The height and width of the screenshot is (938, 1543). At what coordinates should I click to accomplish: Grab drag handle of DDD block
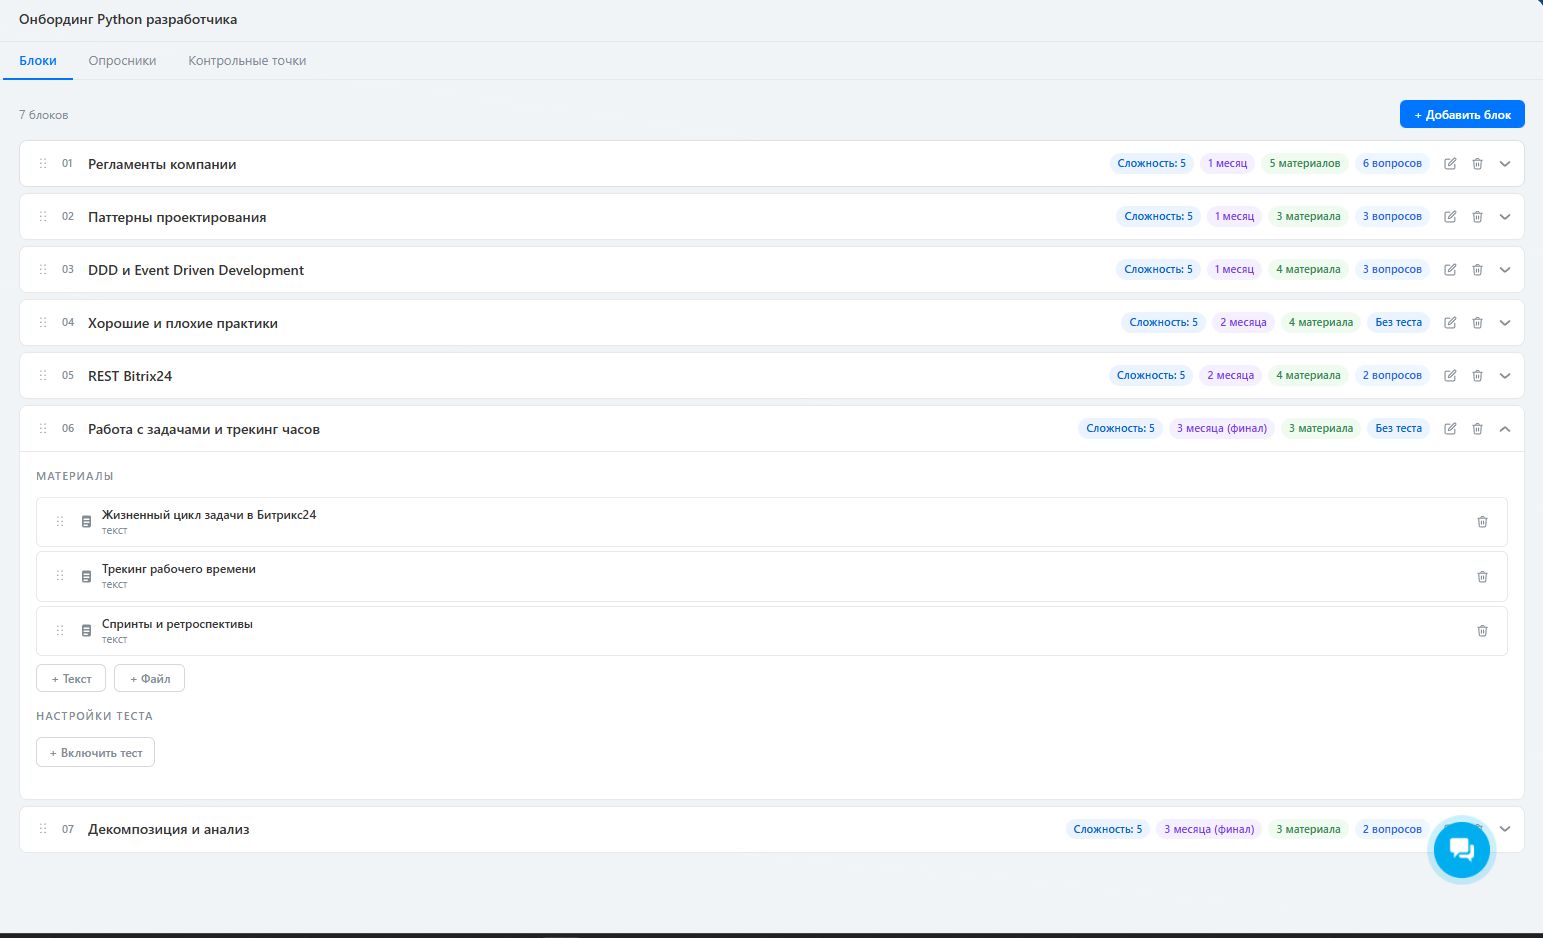43,270
